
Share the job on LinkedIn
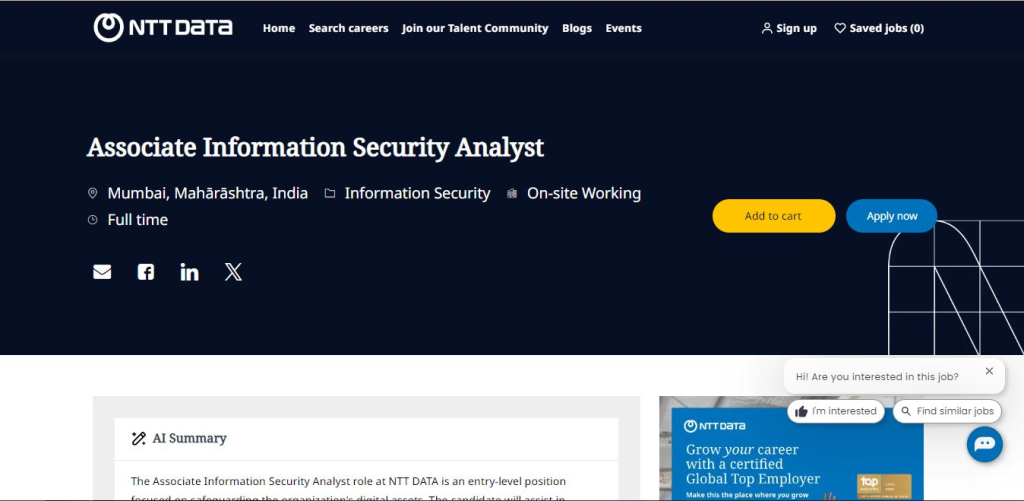tap(189, 272)
